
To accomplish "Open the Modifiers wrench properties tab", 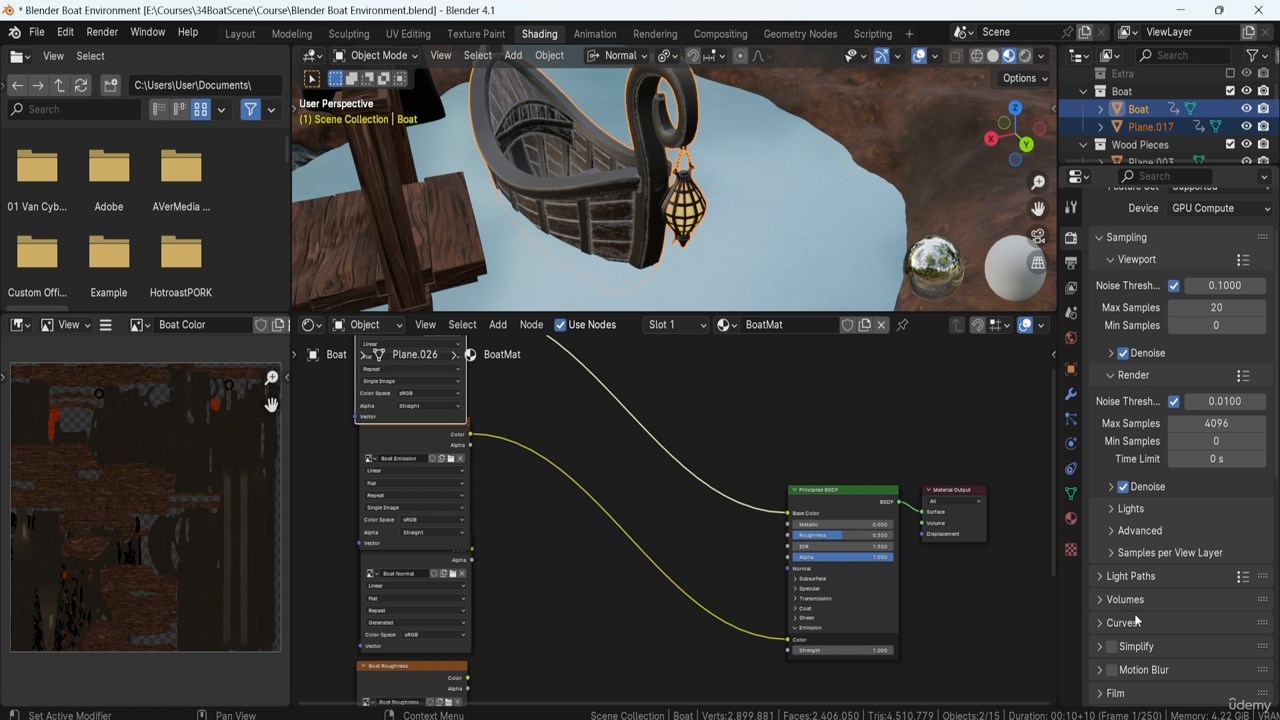I will [1071, 394].
